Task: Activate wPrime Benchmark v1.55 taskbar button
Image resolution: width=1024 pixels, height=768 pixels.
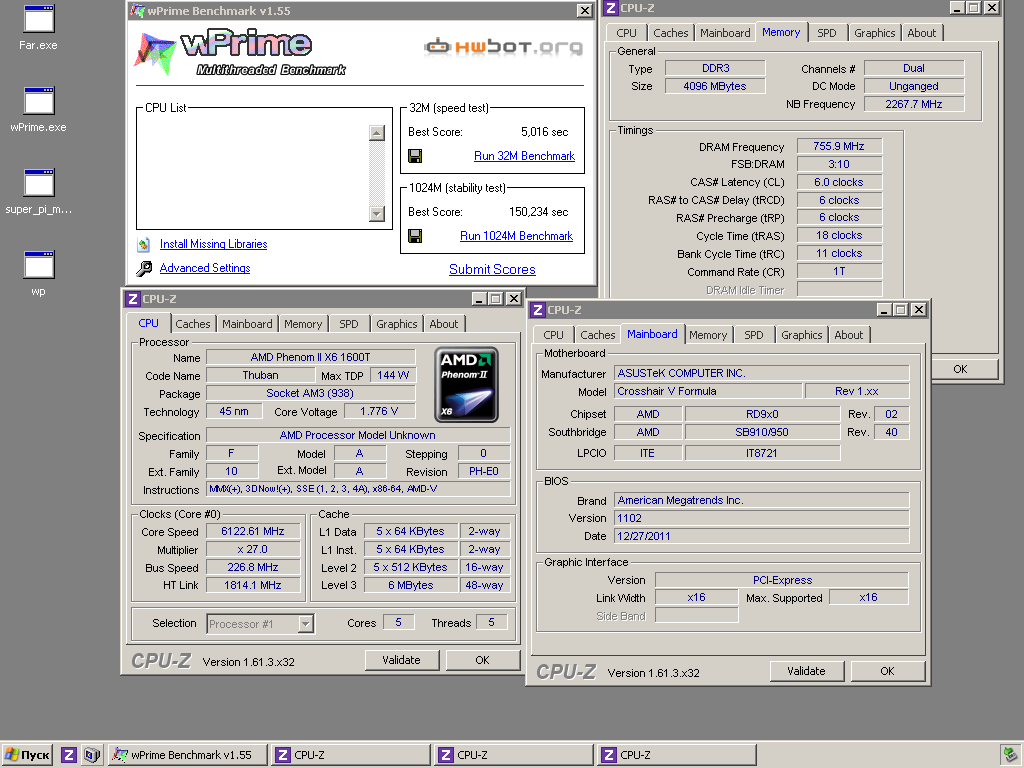Action: click(188, 755)
